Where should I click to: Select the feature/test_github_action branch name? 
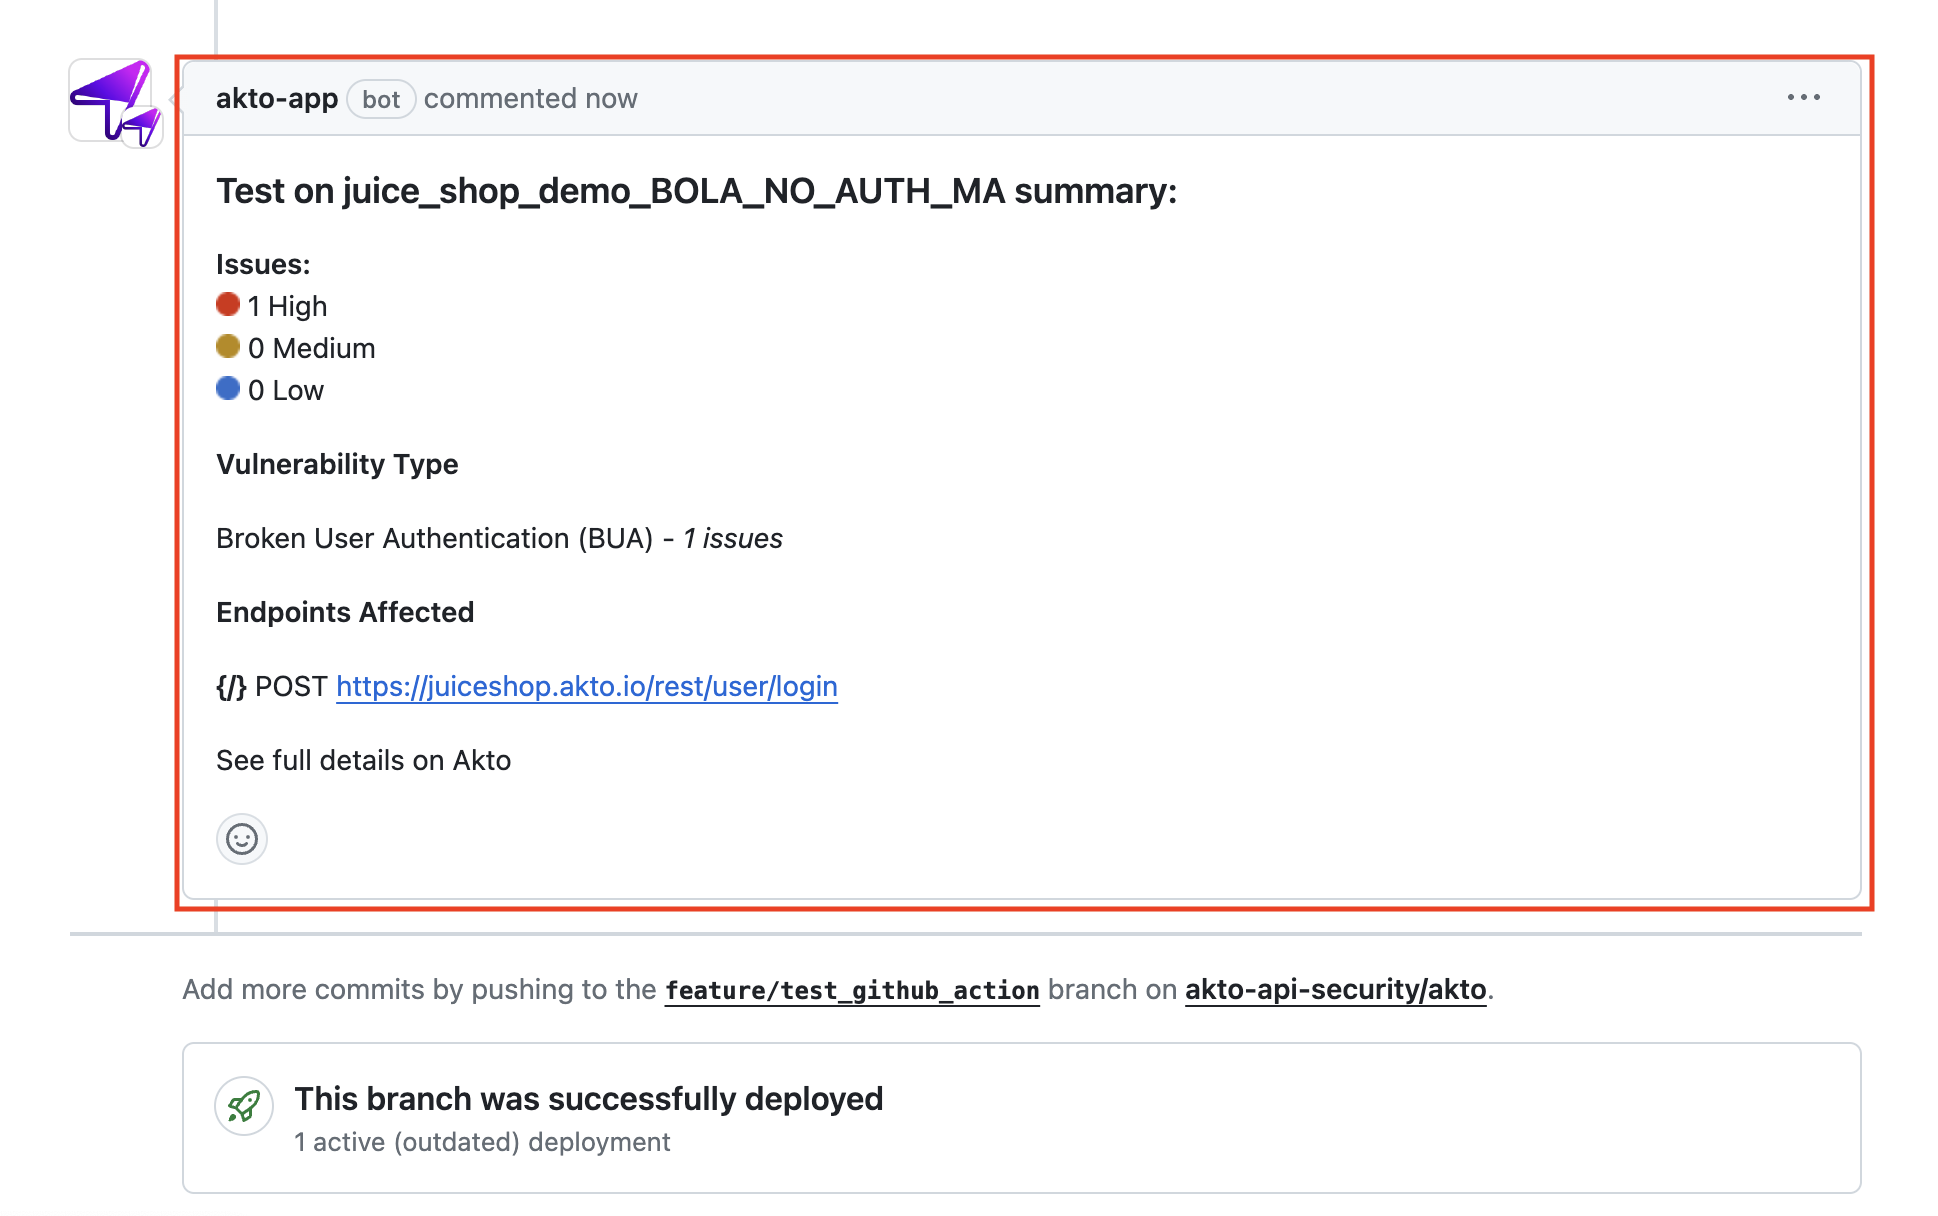click(x=852, y=990)
